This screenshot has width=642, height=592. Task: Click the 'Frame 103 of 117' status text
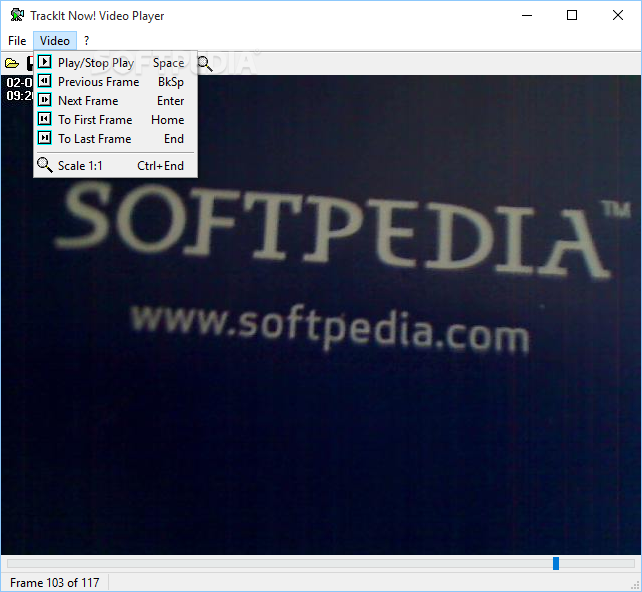54,582
